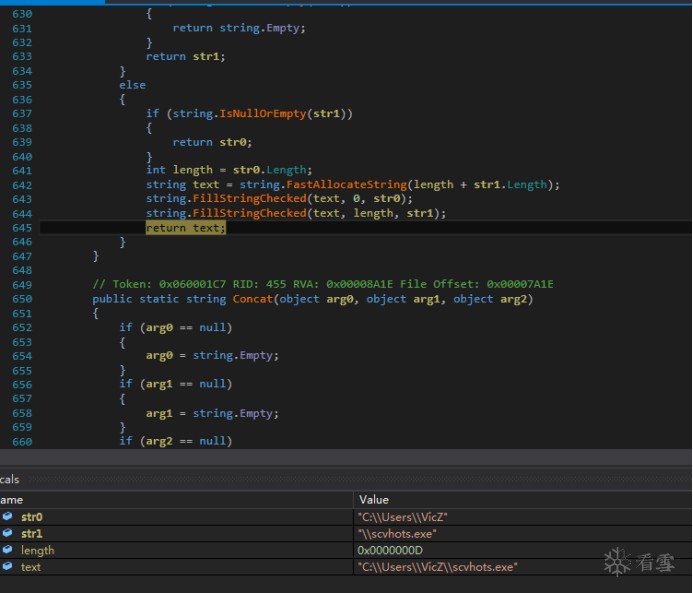Click IsNullOrEmpty method on line 637

[263, 114]
